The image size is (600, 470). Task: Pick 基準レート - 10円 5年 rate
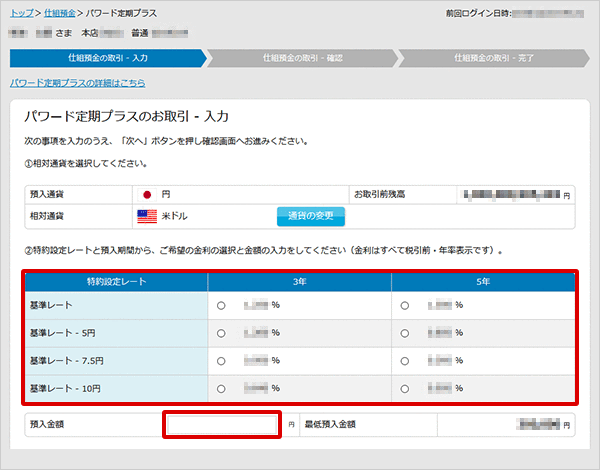(x=405, y=388)
